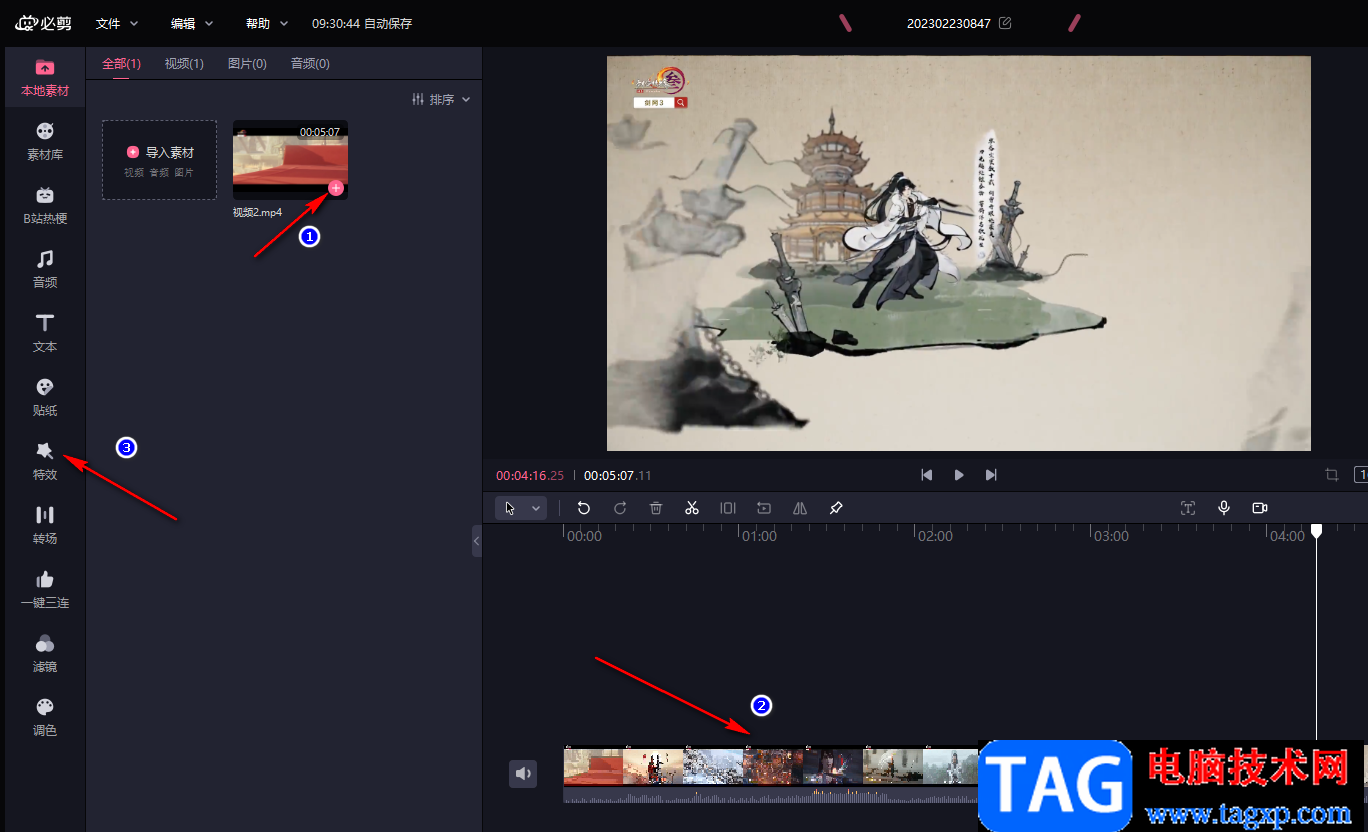Open the B站热梗 meme section

point(45,206)
